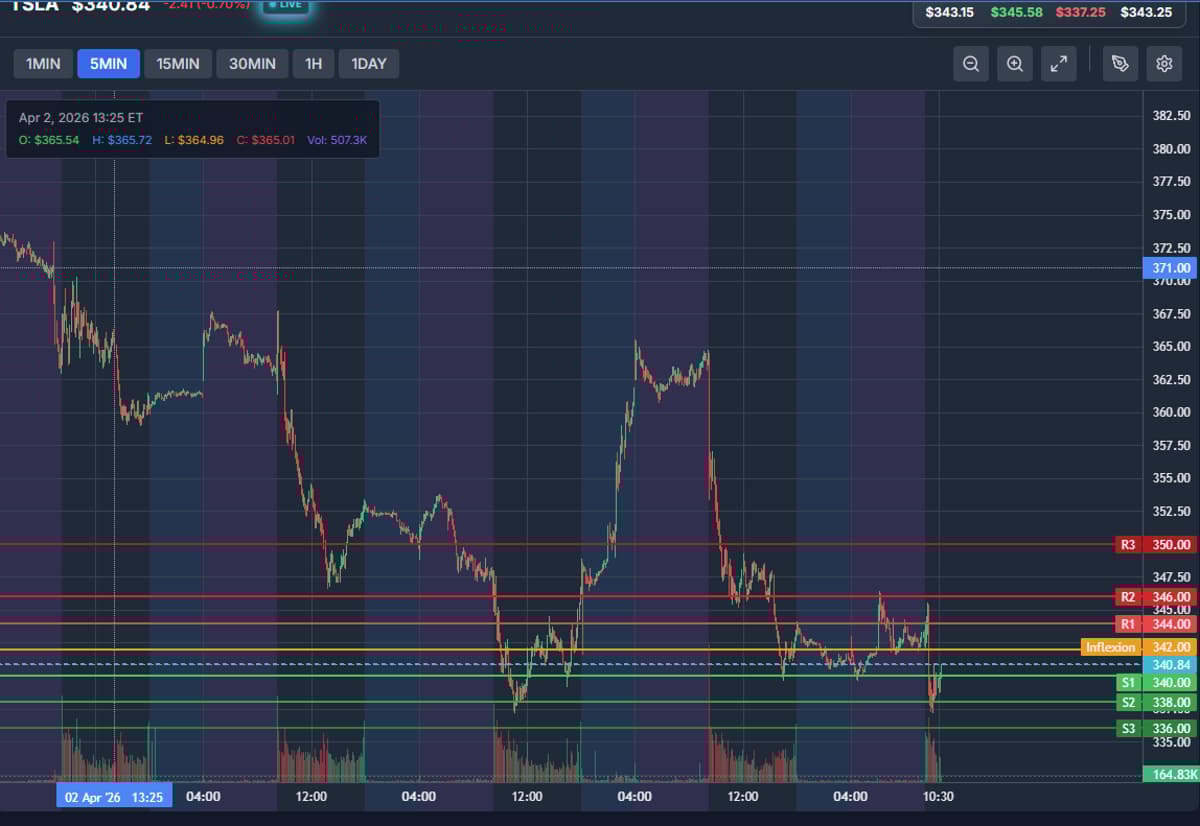Expand the chart to fullscreen
This screenshot has width=1200, height=826.
click(1058, 64)
